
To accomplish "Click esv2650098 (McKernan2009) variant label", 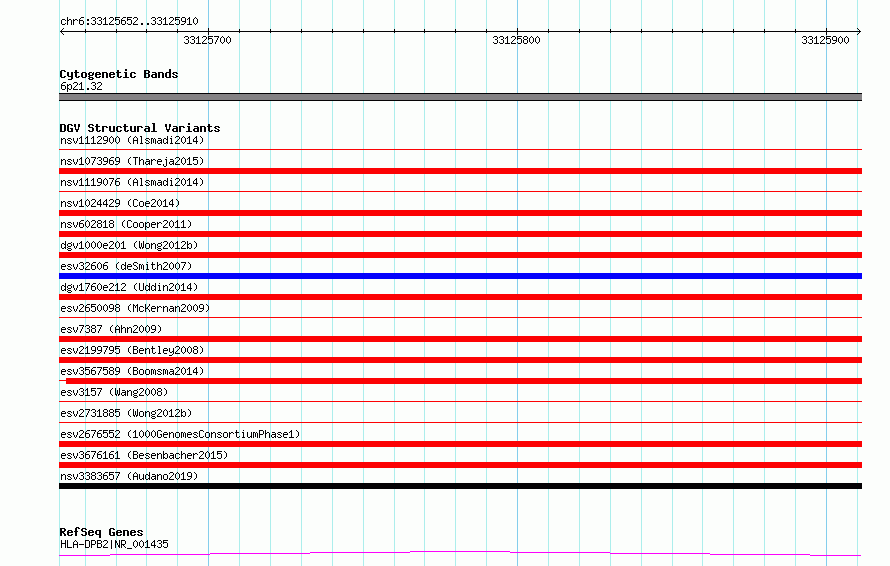I will [x=135, y=308].
